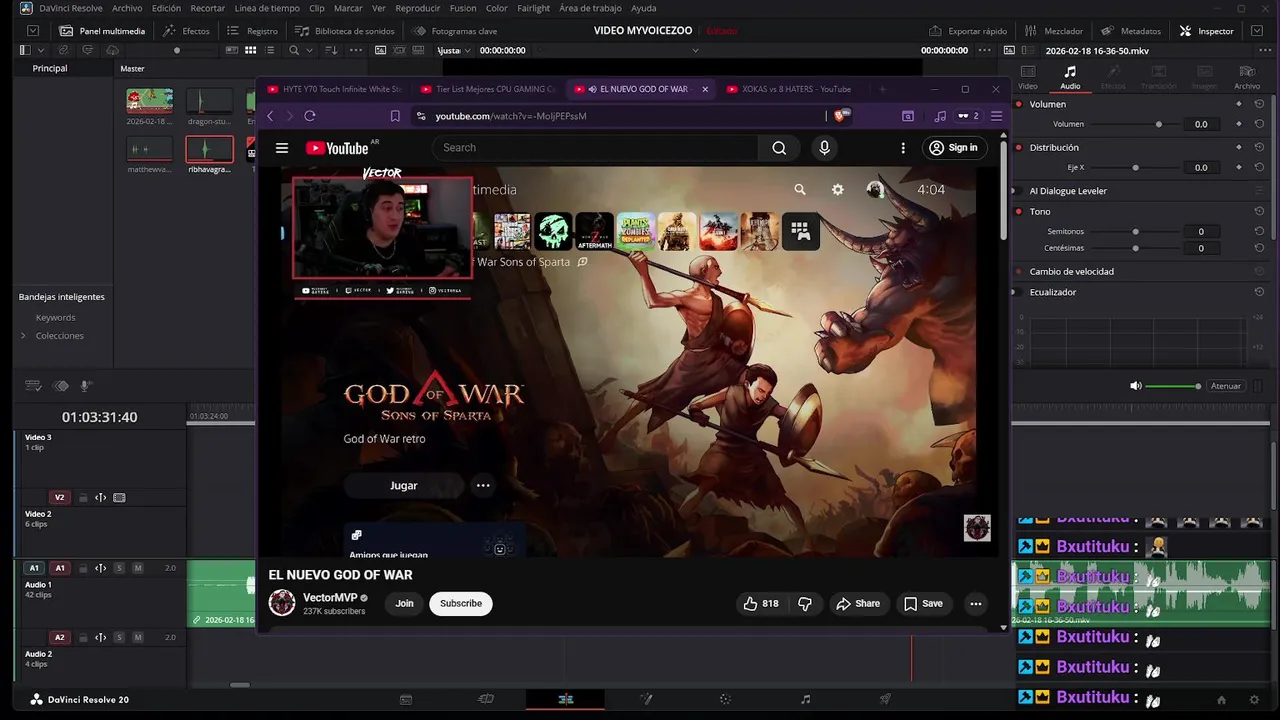The image size is (1280, 720).
Task: Toggle the Volumen section enable dot
Action: point(1019,104)
